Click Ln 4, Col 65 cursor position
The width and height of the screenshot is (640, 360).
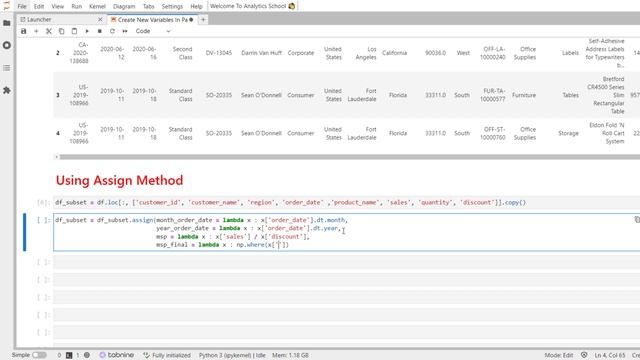610,355
